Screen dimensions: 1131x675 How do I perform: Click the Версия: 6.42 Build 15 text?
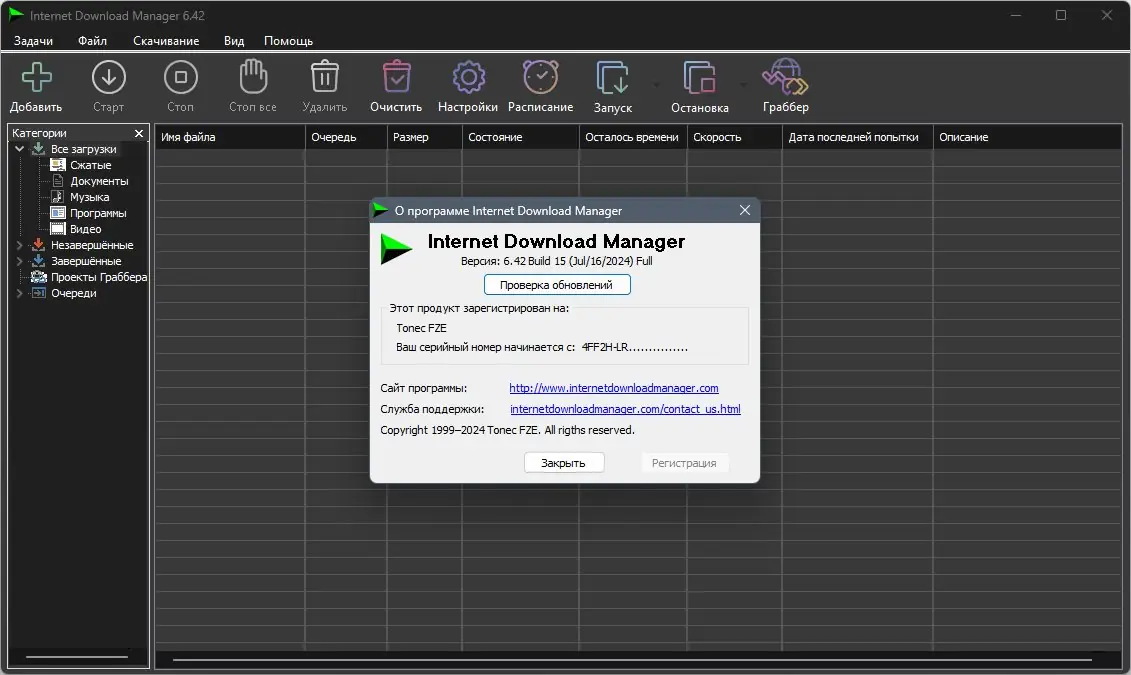point(556,261)
